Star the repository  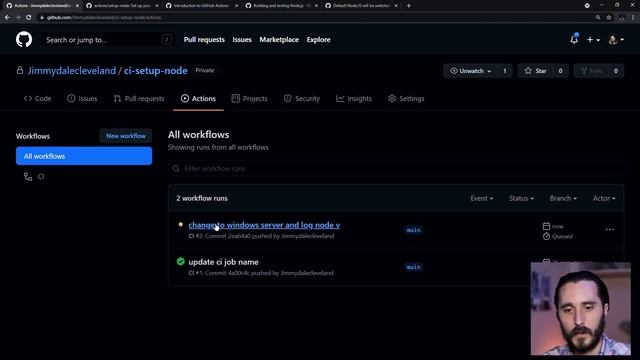pyautogui.click(x=536, y=71)
